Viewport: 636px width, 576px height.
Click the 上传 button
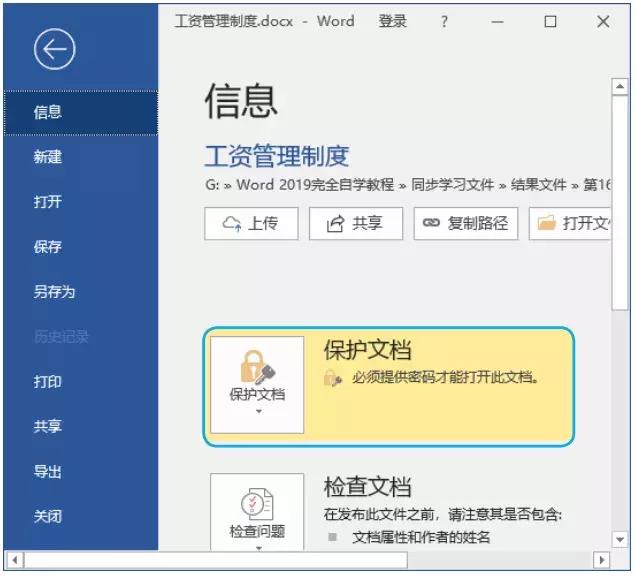point(251,224)
